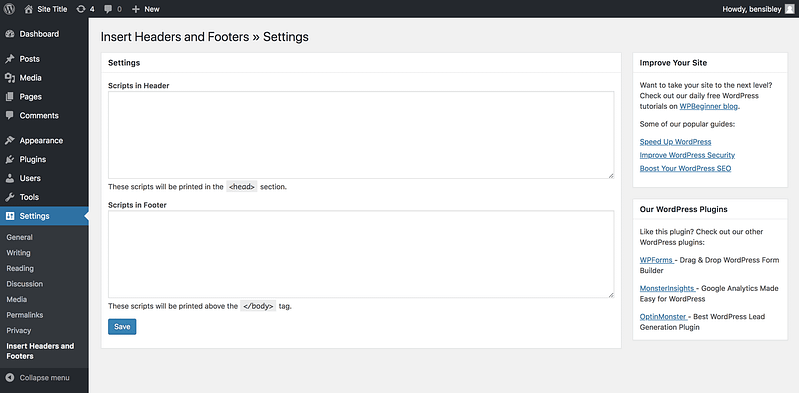Click the Collapse menu arrow icon
The width and height of the screenshot is (799, 393).
10,378
